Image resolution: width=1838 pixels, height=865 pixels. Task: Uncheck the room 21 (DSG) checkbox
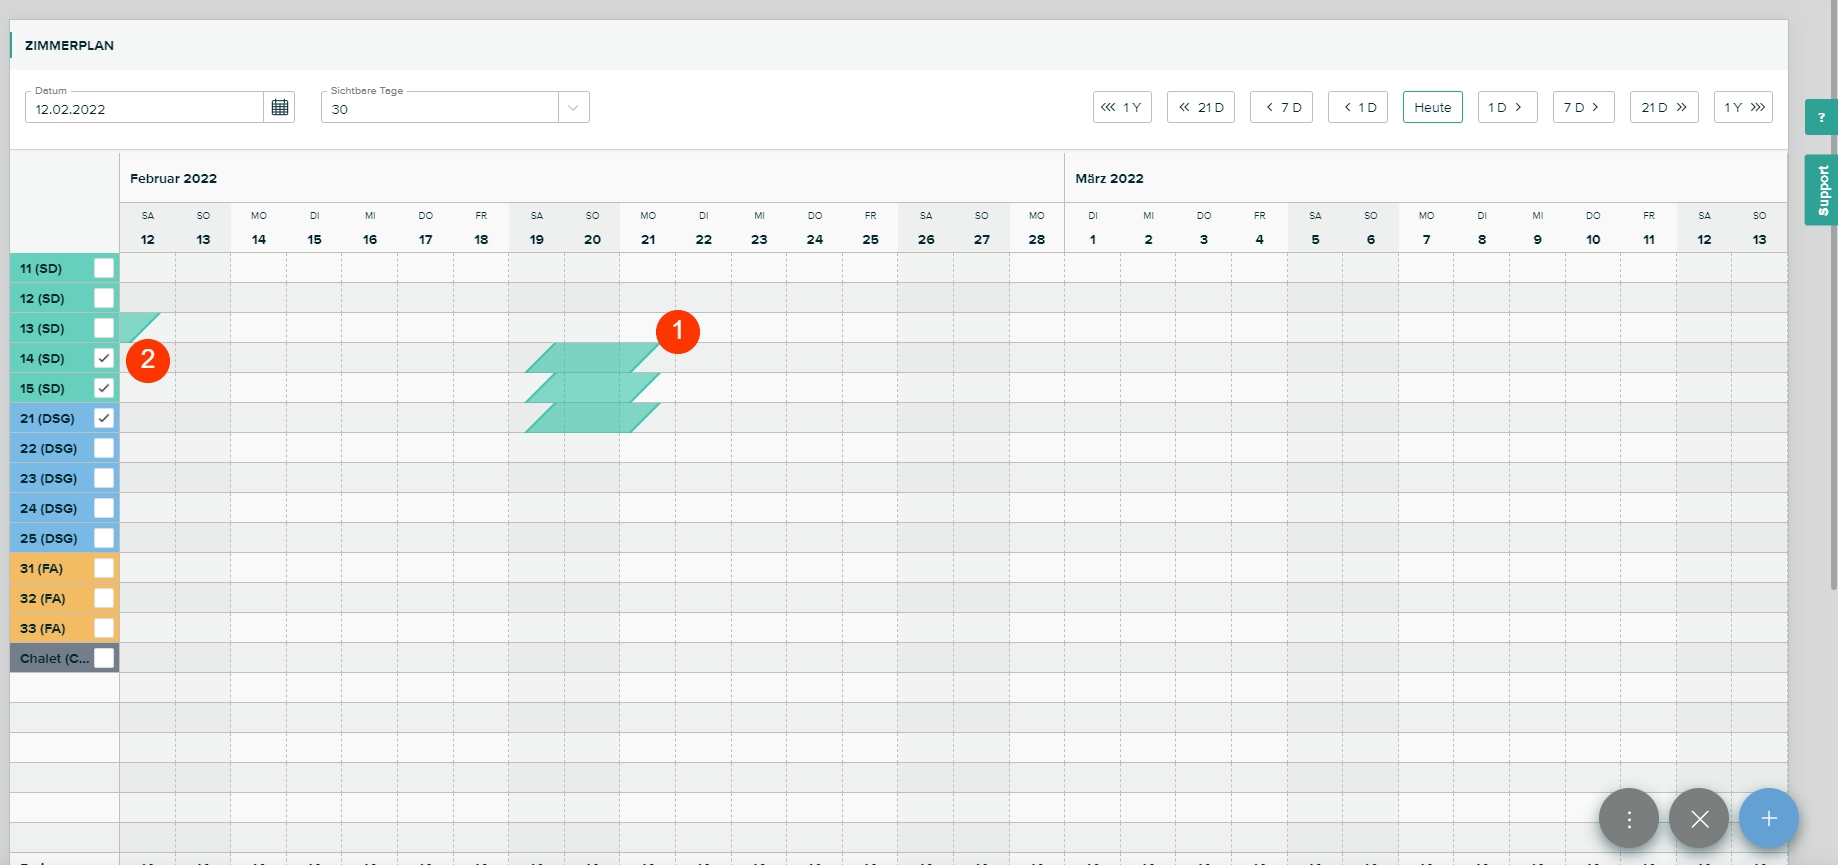point(104,418)
